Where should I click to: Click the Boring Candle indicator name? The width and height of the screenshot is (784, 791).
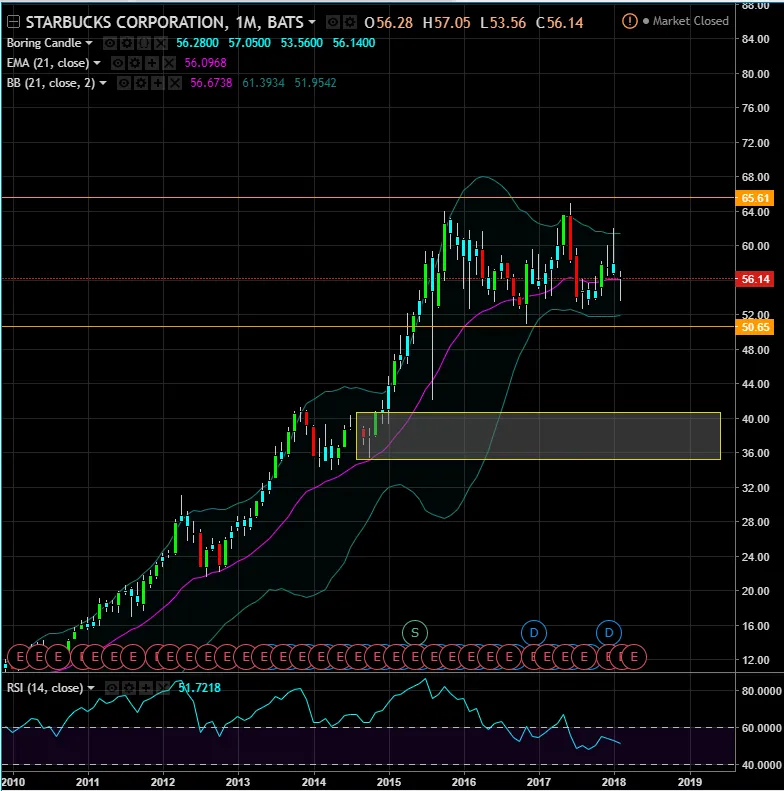(x=44, y=43)
